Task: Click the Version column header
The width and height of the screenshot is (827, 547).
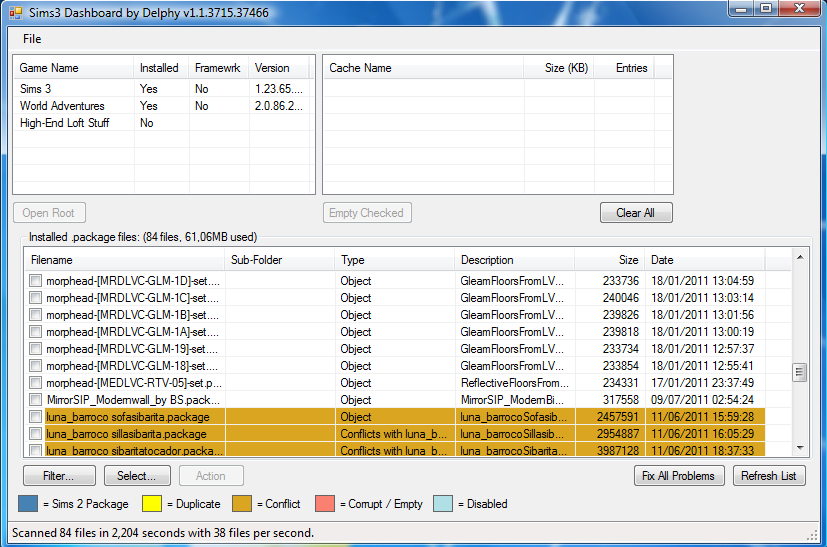Action: (x=278, y=68)
